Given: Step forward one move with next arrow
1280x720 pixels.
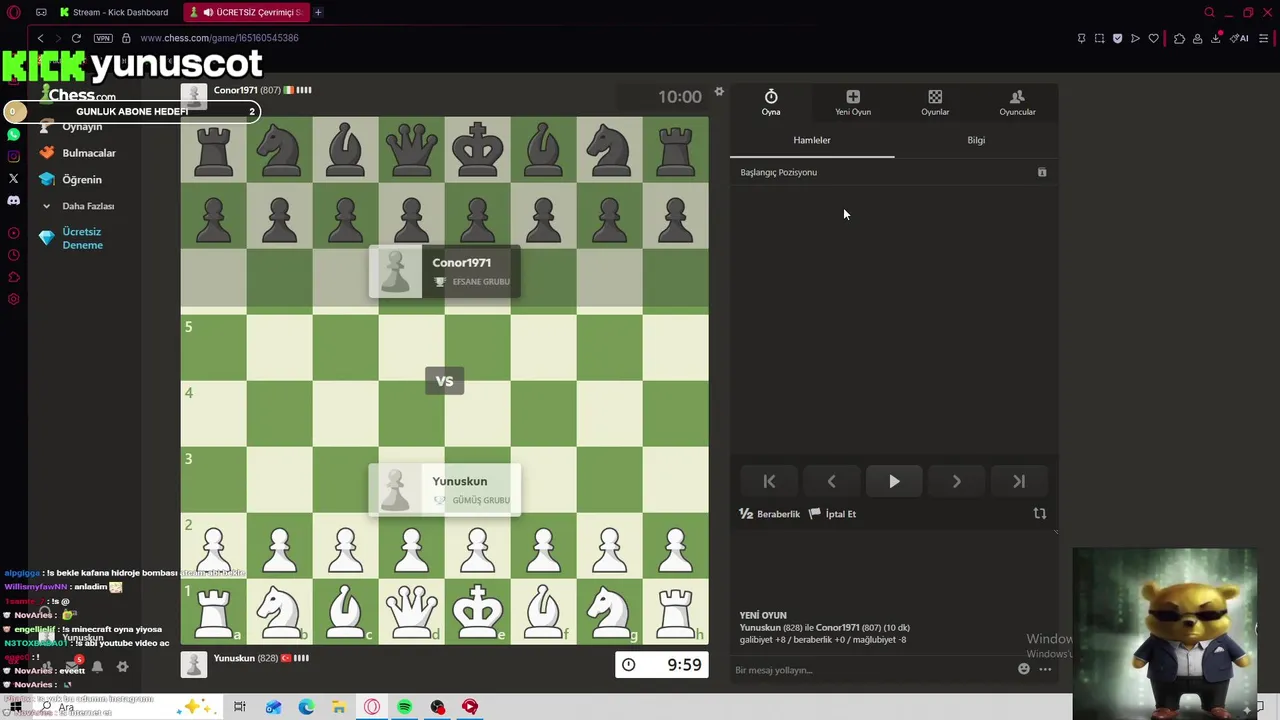Looking at the screenshot, I should [x=957, y=481].
